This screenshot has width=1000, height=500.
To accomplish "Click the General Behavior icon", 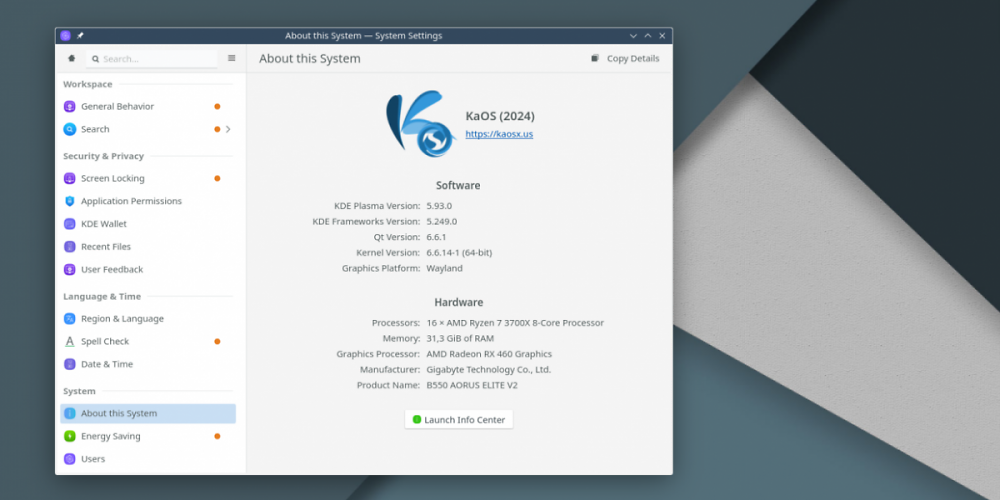I will tap(70, 107).
